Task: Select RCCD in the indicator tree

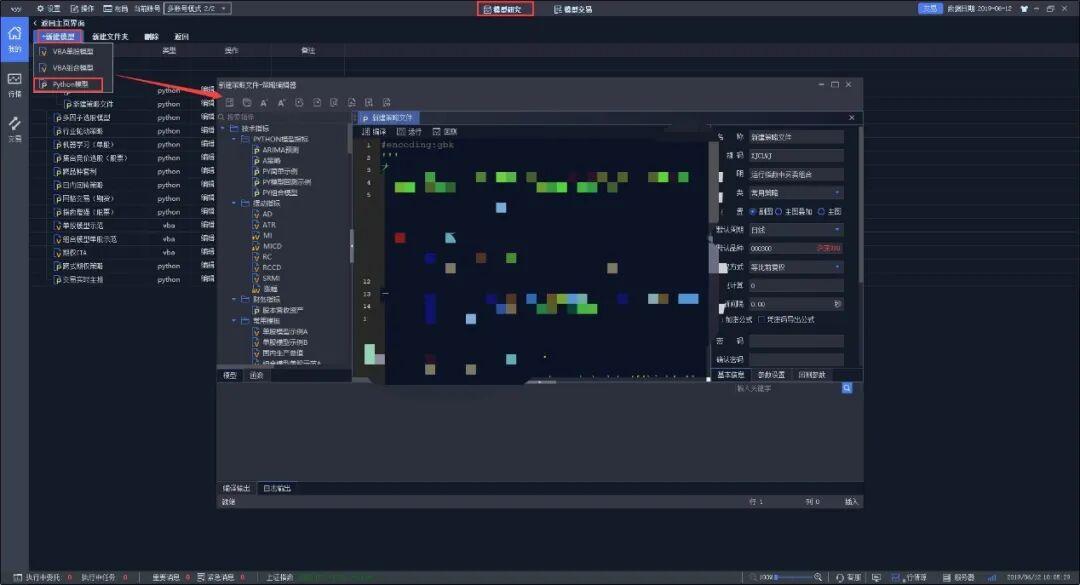Action: (x=272, y=267)
